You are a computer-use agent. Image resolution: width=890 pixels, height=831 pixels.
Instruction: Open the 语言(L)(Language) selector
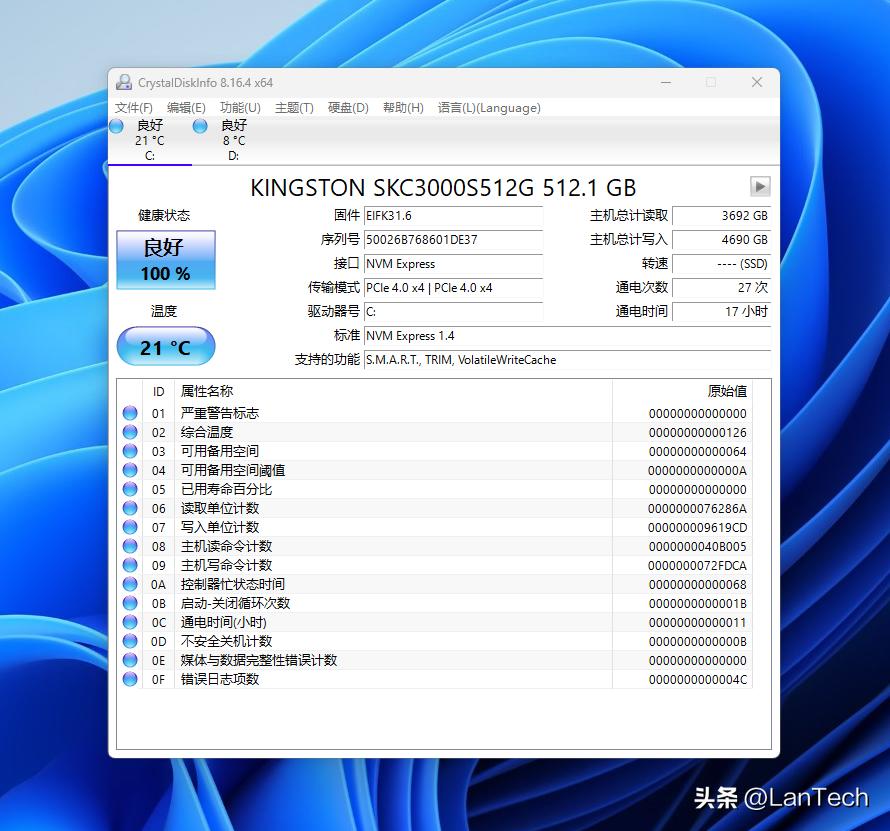[x=489, y=108]
